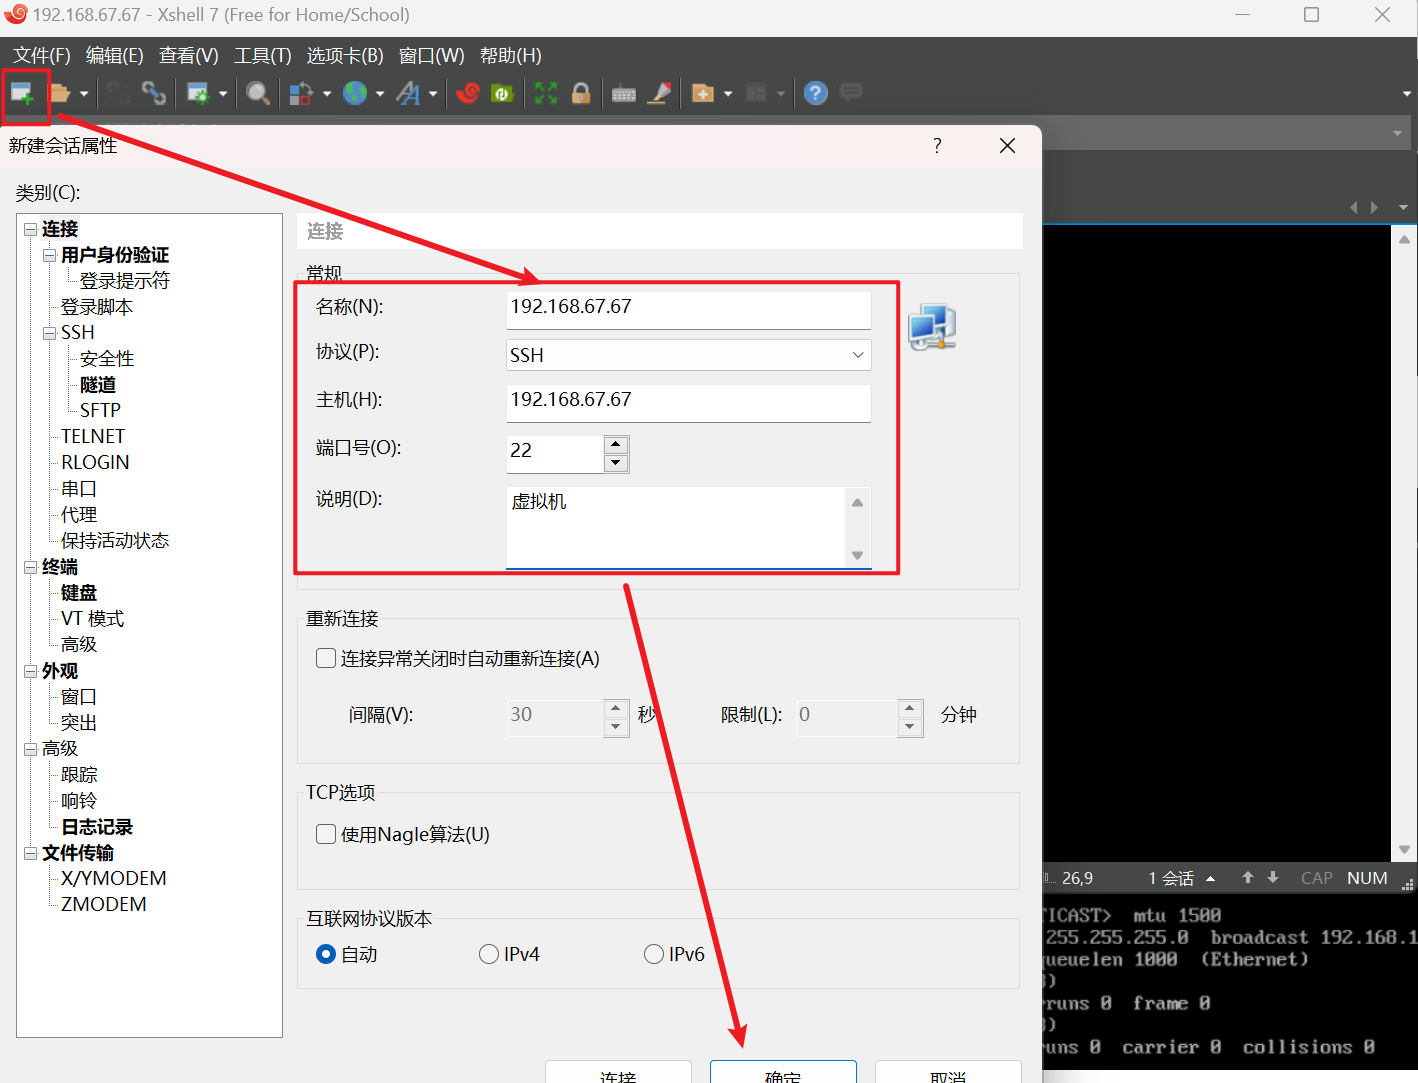This screenshot has height=1083, width=1418.
Task: Click the padlock Lock Screen icon
Action: [581, 93]
